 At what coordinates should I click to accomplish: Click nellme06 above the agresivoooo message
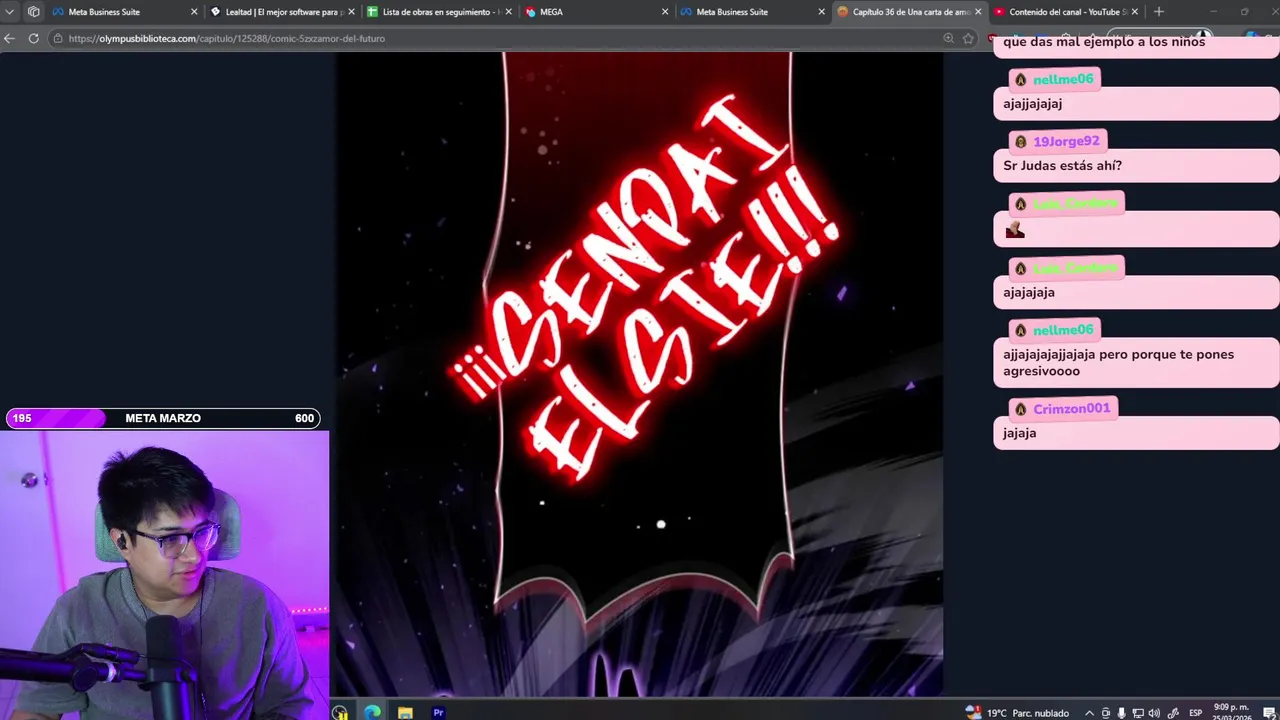(x=1063, y=330)
